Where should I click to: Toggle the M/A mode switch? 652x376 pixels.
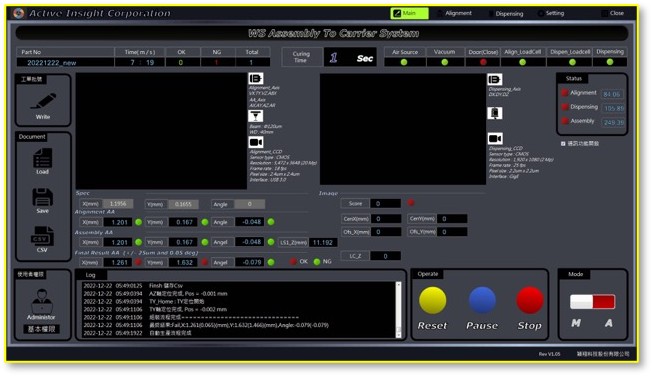(592, 302)
